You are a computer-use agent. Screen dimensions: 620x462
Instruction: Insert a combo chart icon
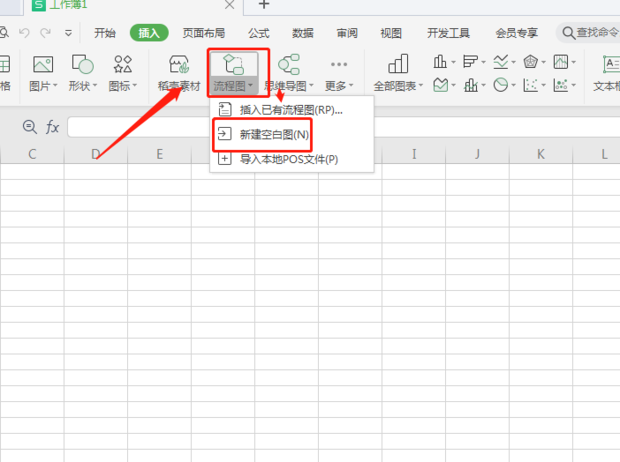pyautogui.click(x=471, y=85)
